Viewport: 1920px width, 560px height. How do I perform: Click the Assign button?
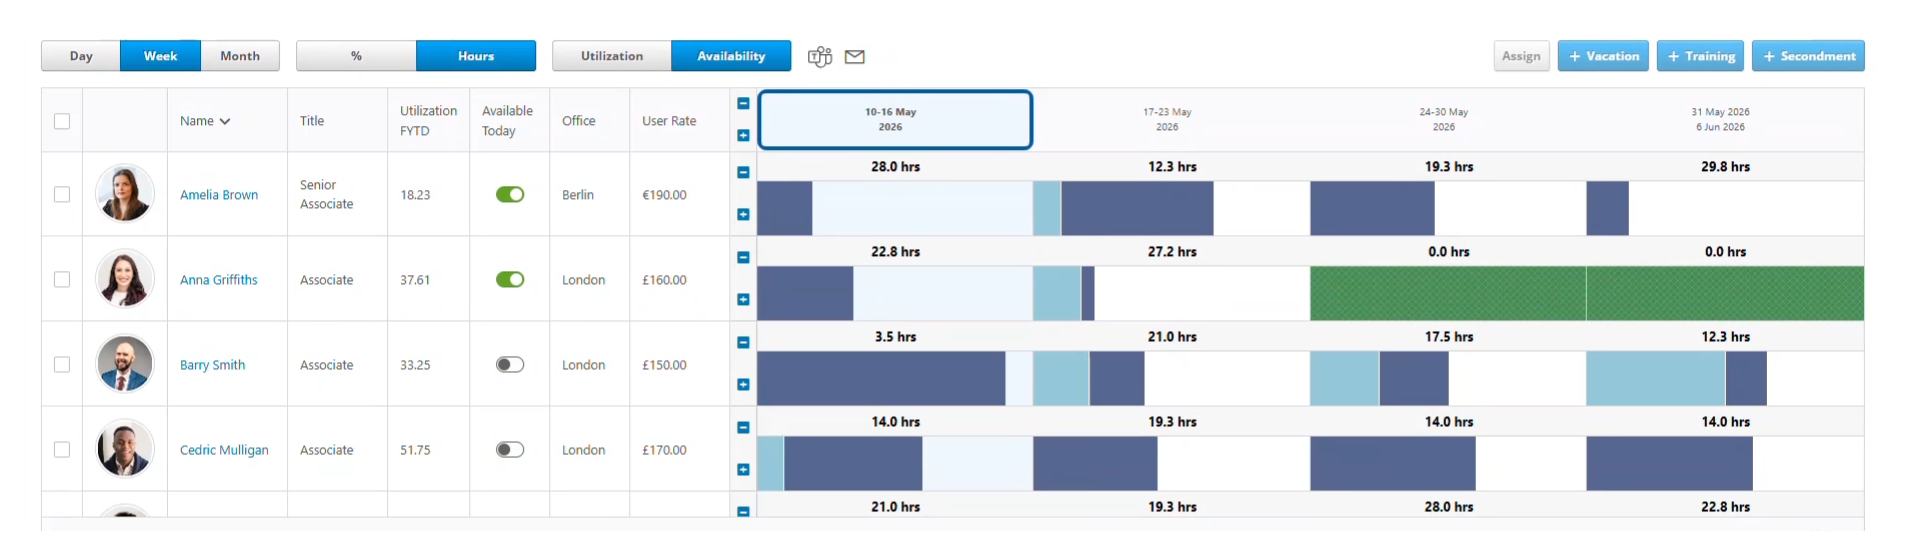pyautogui.click(x=1521, y=56)
